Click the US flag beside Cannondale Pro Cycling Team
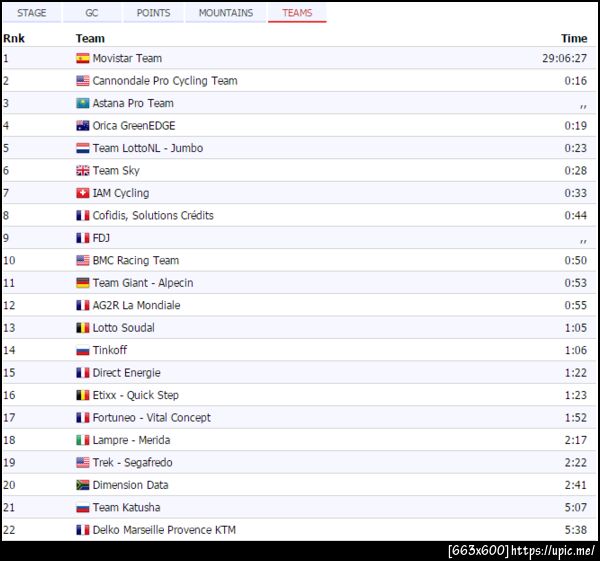Screen dimensions: 600x561 tap(83, 81)
